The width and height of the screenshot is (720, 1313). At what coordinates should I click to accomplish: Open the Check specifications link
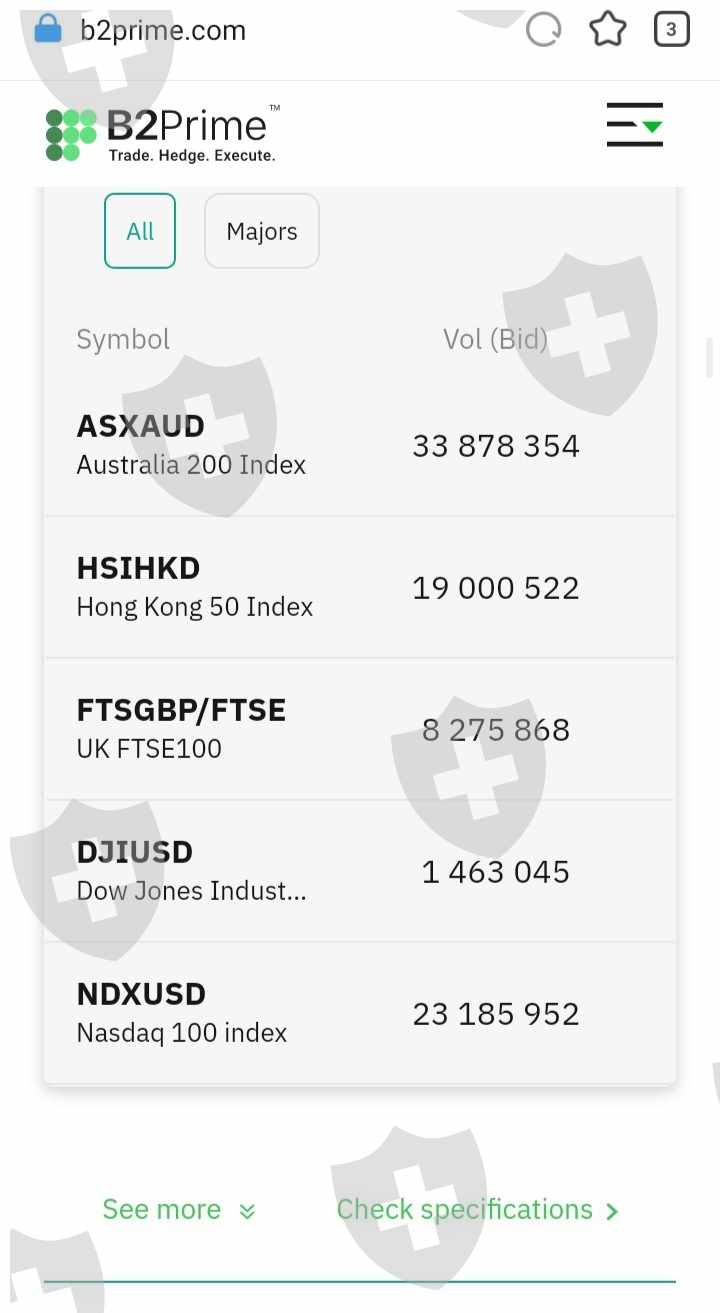(465, 1209)
